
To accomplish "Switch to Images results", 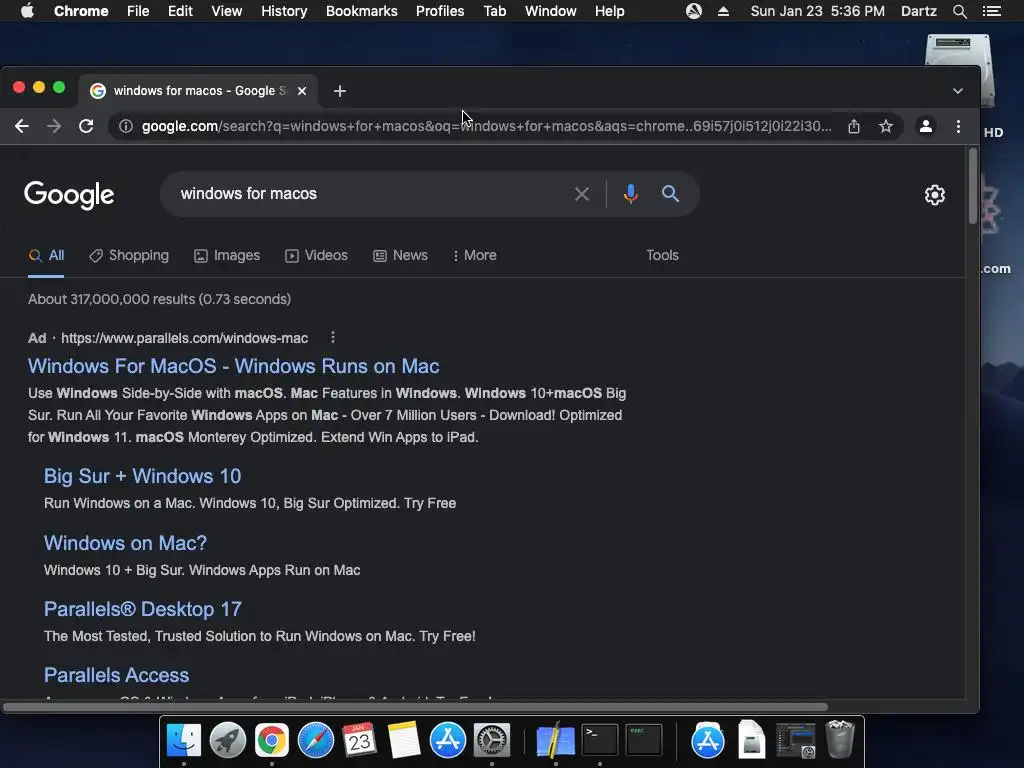I will click(227, 255).
